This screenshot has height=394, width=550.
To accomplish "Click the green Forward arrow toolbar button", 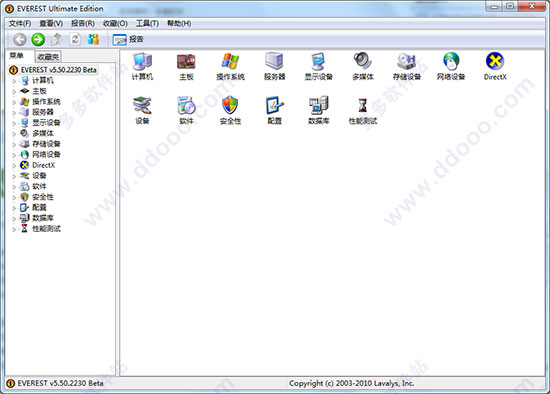I will coord(38,39).
